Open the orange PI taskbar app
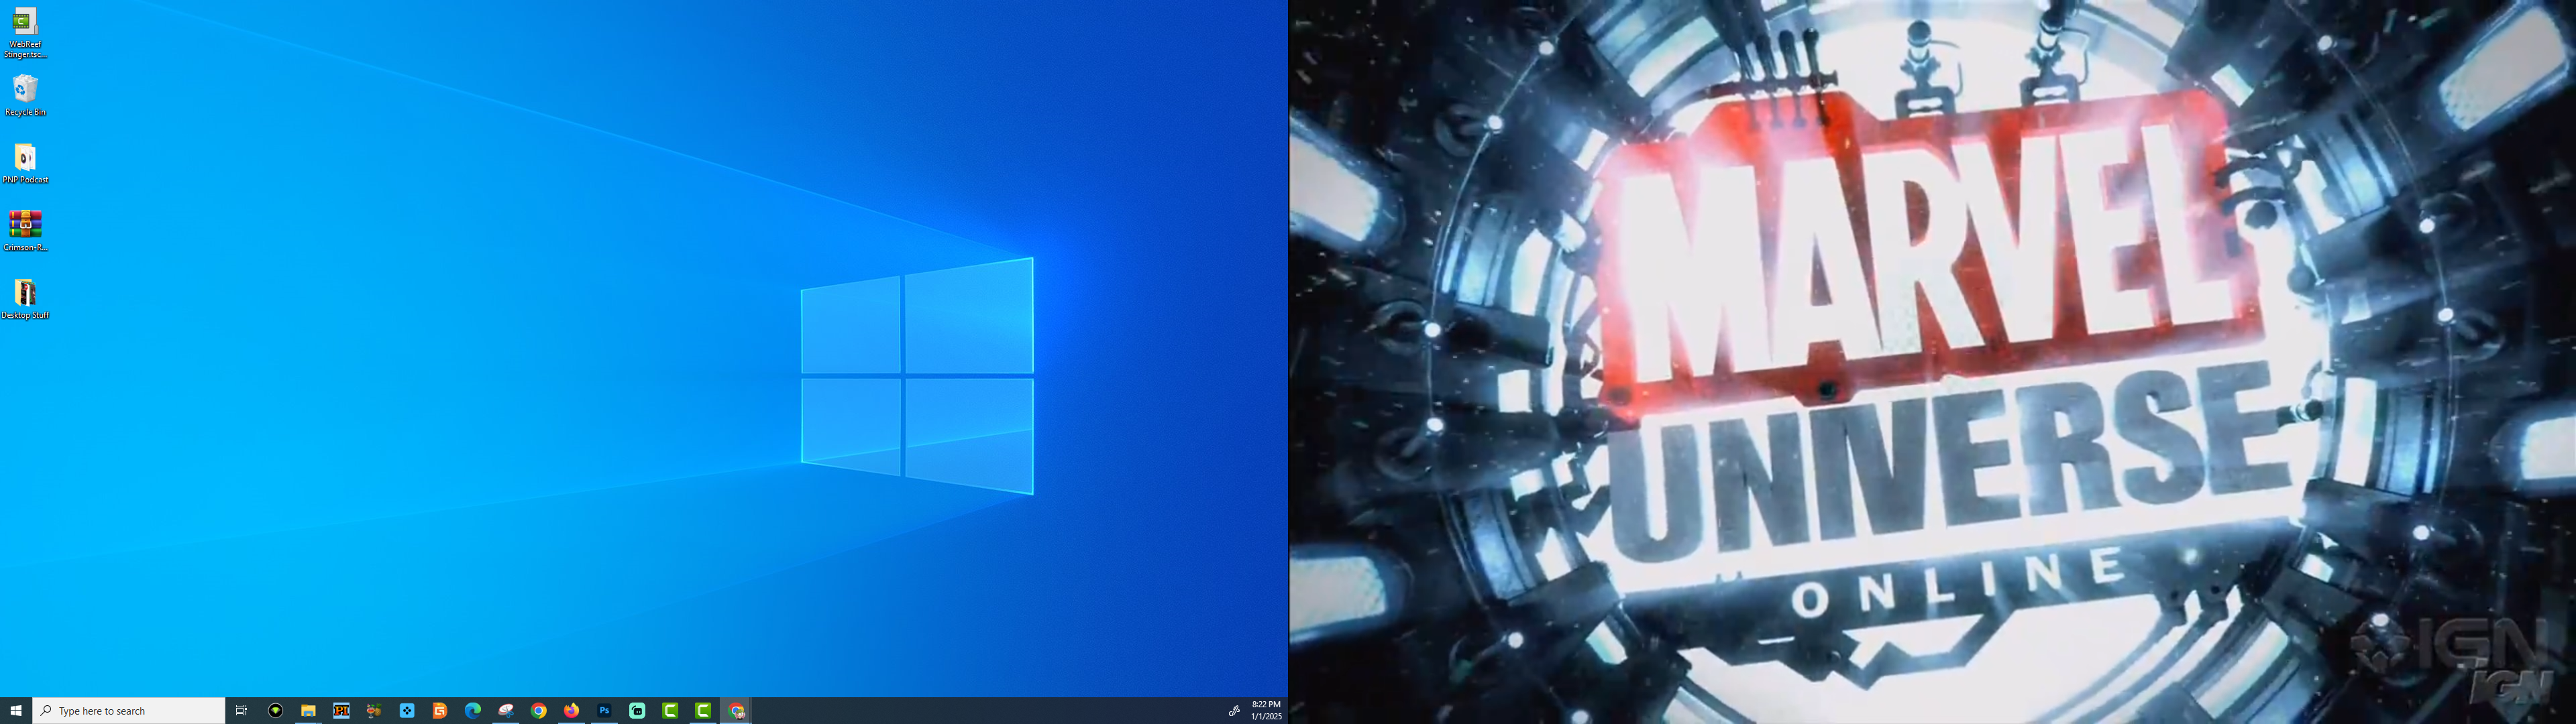This screenshot has height=724, width=2576. click(x=341, y=711)
